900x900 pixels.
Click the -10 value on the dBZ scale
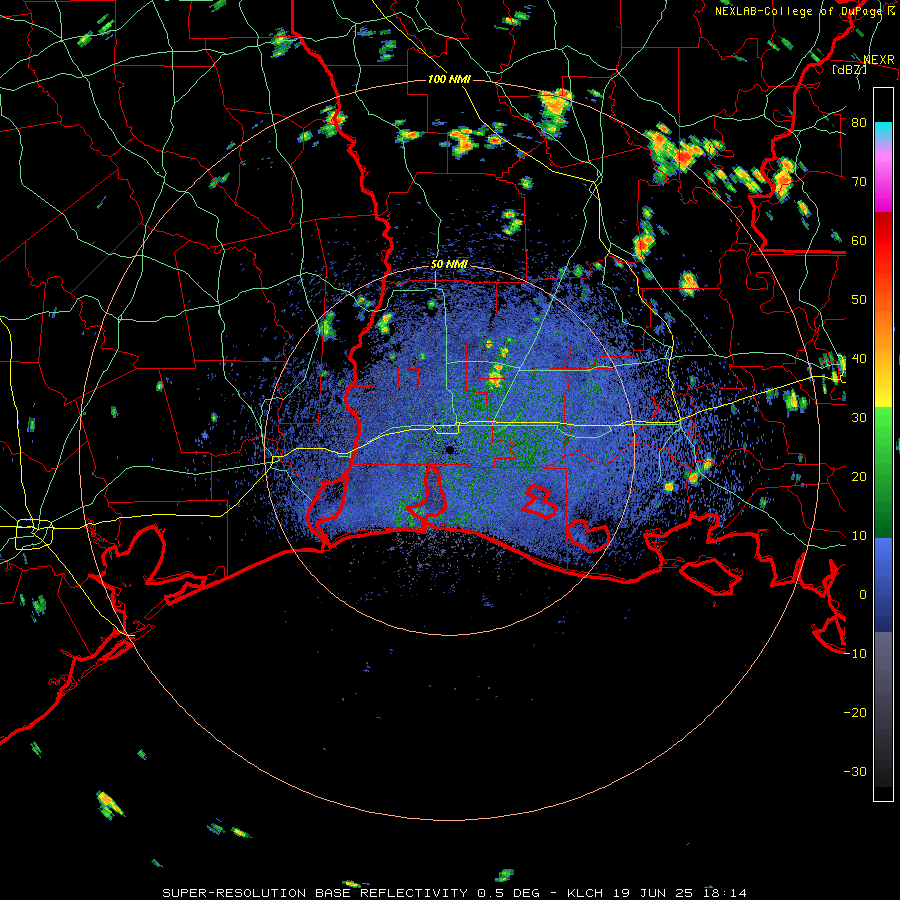[855, 653]
